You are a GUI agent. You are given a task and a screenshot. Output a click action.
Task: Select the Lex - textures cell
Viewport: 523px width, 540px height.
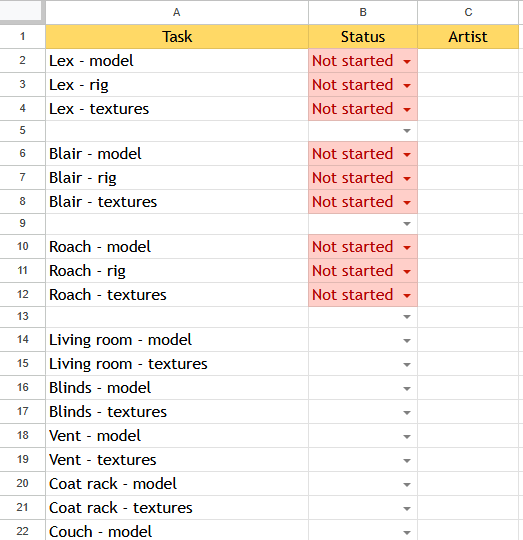tap(177, 109)
